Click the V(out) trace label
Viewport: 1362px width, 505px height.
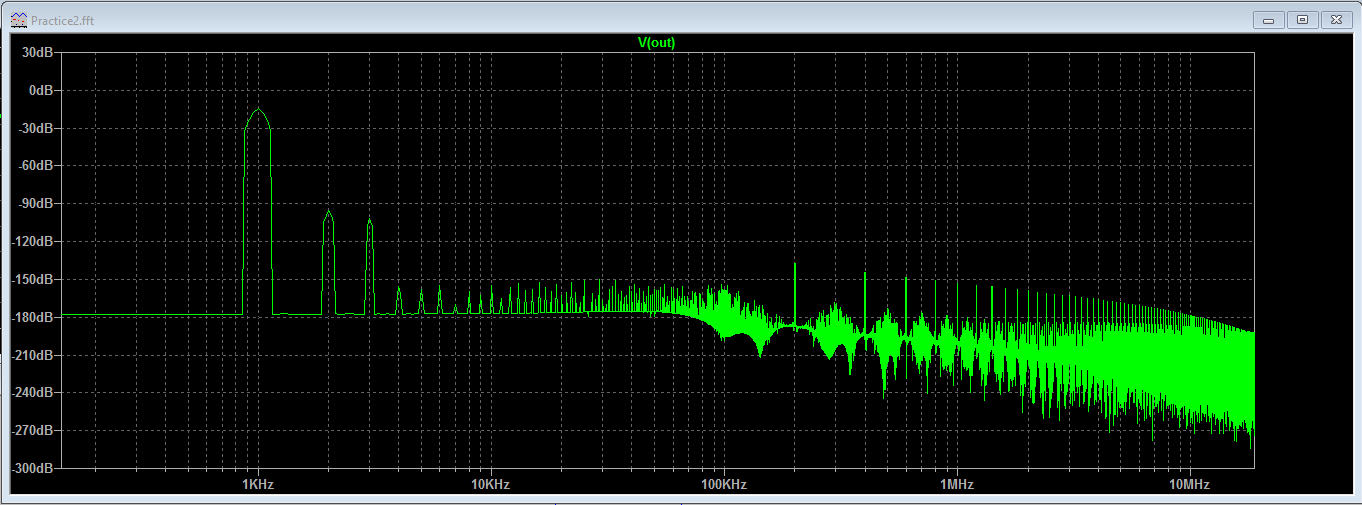tap(656, 42)
